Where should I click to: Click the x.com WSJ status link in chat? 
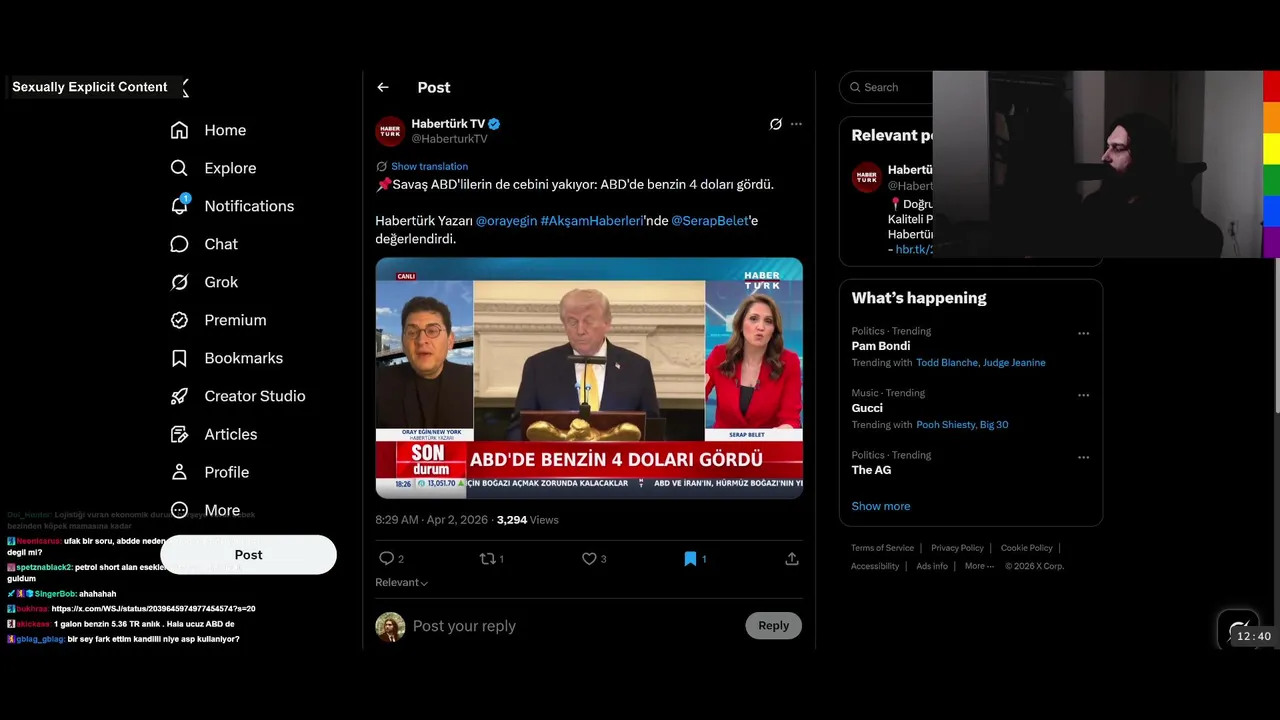tap(153, 608)
